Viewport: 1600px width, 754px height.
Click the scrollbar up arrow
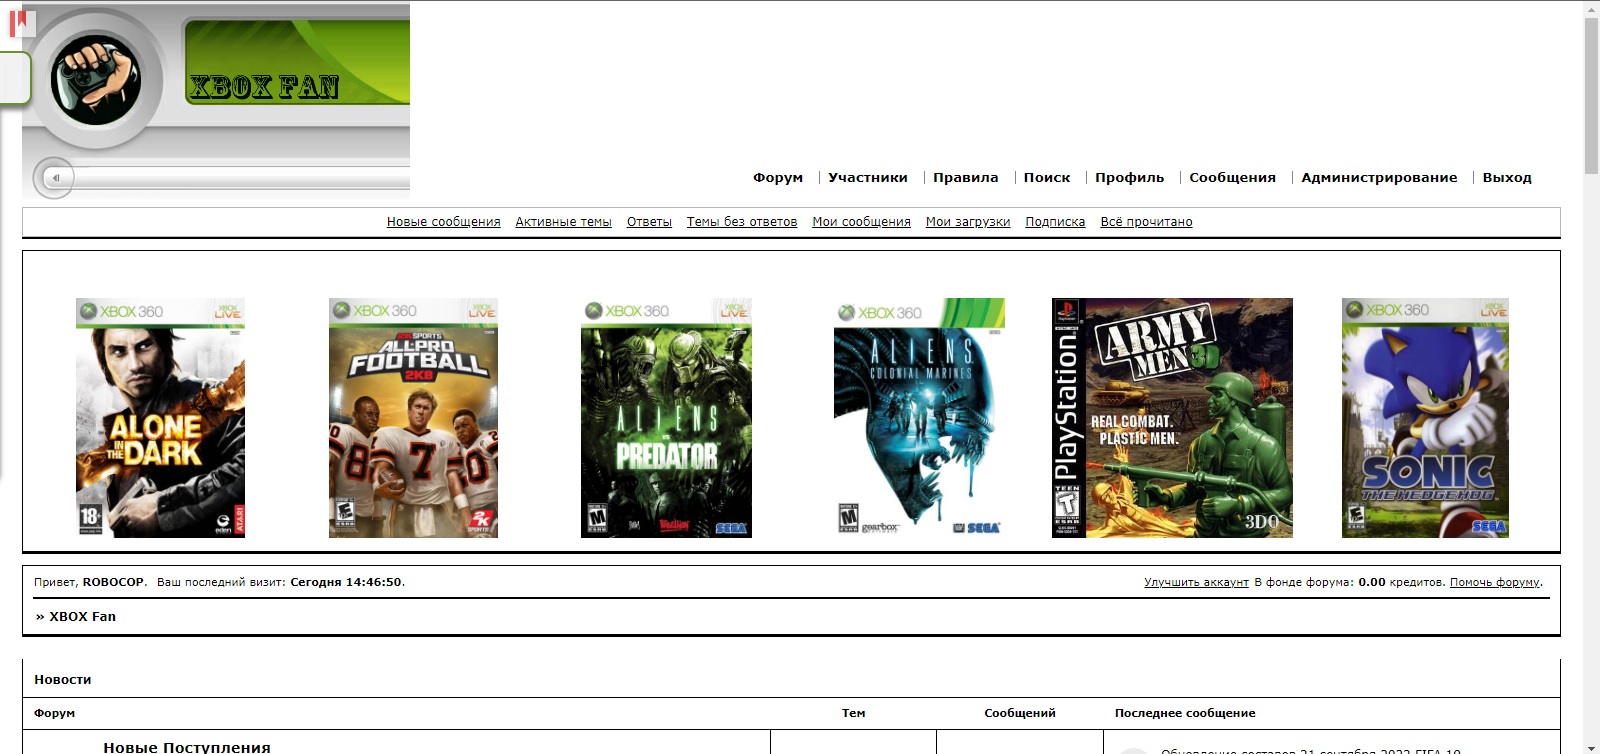coord(1592,8)
